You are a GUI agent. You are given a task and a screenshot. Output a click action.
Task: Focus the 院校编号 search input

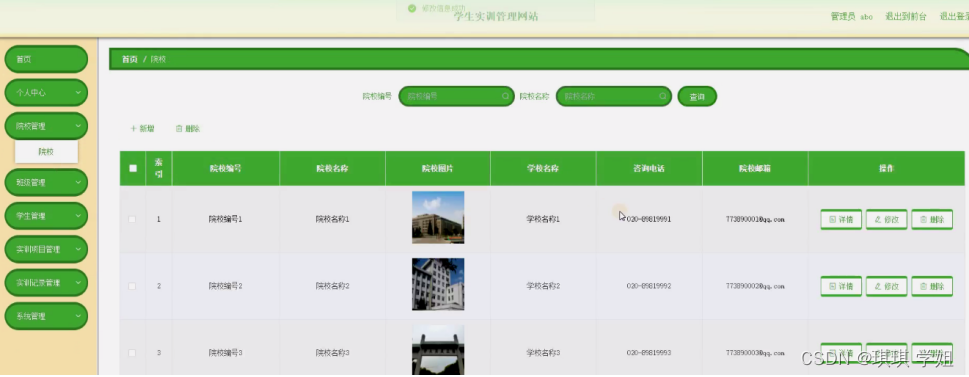coord(457,96)
